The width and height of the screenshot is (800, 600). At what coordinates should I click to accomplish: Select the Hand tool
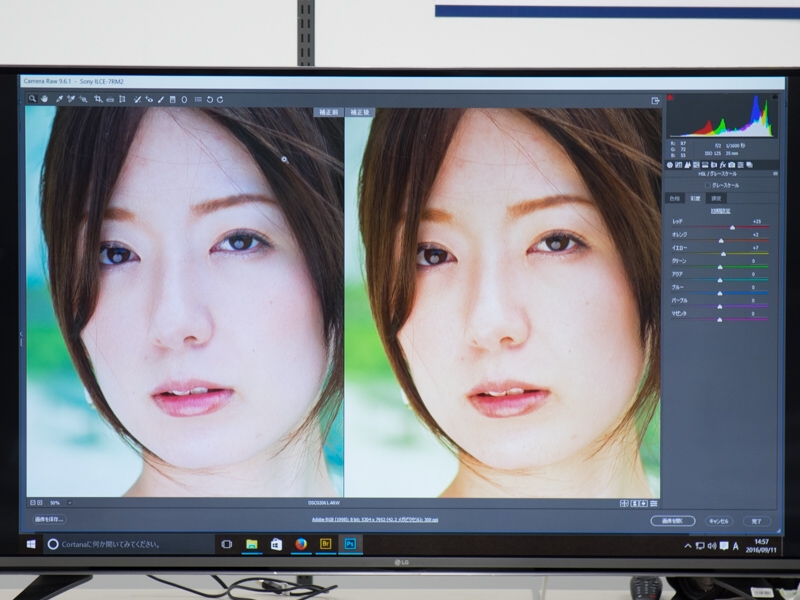44,99
